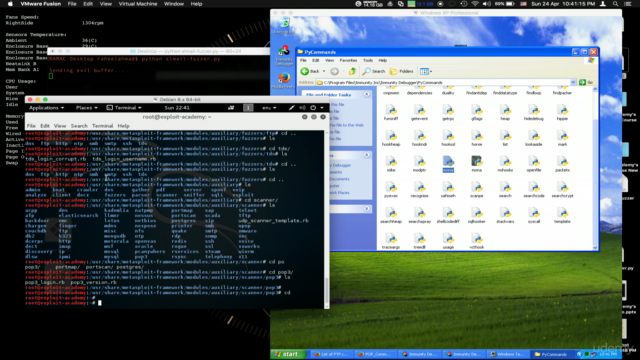
Task: Collapse the Details panel chevron
Action: click(367, 209)
